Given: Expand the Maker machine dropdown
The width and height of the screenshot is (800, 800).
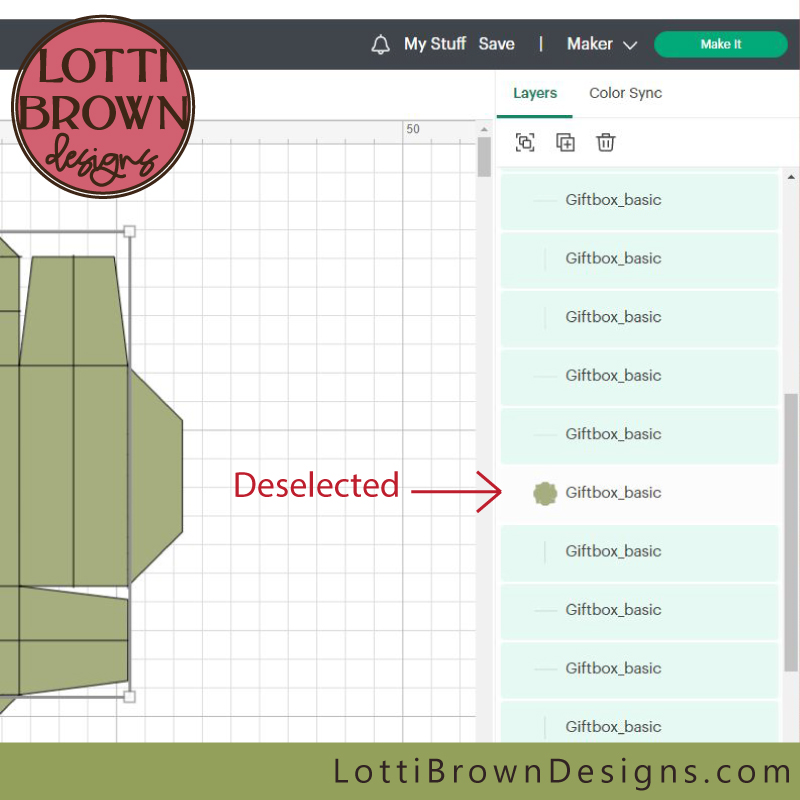Looking at the screenshot, I should click(601, 44).
